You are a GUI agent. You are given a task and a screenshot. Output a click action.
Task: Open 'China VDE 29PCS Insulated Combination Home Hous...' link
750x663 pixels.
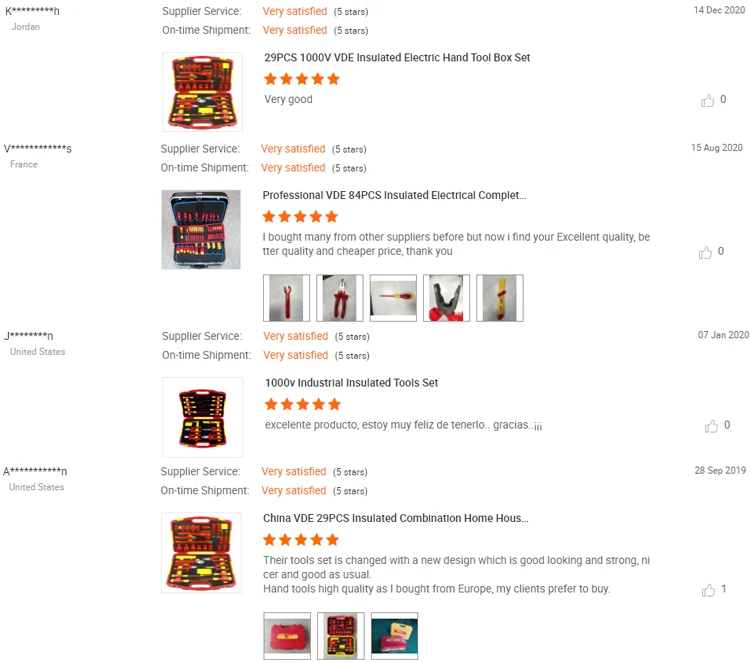click(396, 518)
